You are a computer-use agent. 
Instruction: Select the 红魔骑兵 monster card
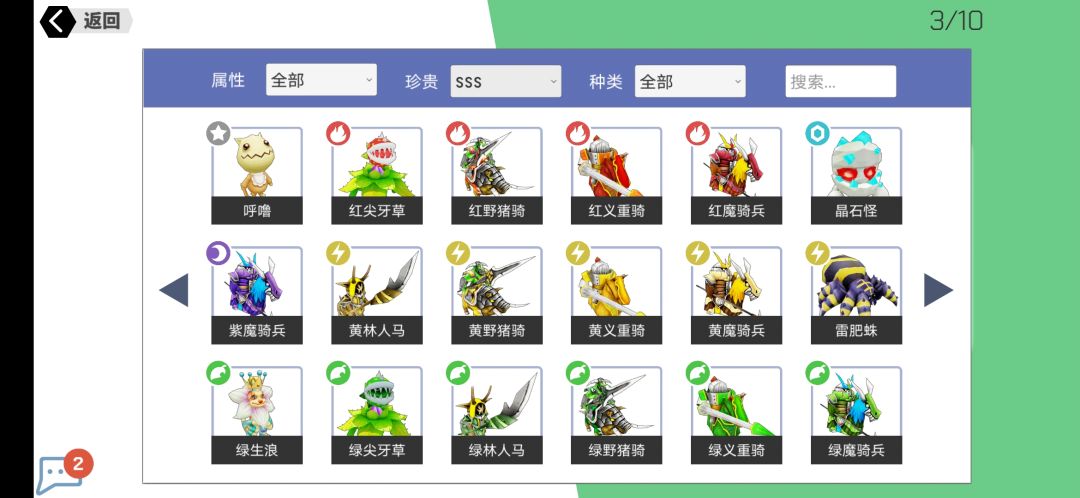tap(736, 176)
